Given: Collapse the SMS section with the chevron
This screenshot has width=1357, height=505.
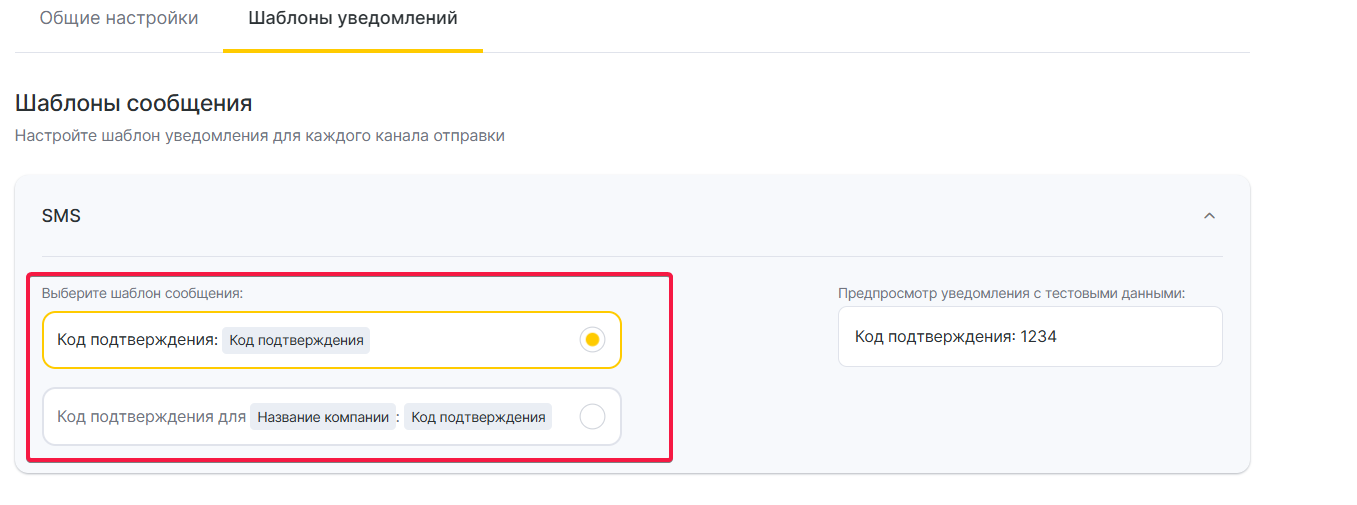Looking at the screenshot, I should 1209,216.
